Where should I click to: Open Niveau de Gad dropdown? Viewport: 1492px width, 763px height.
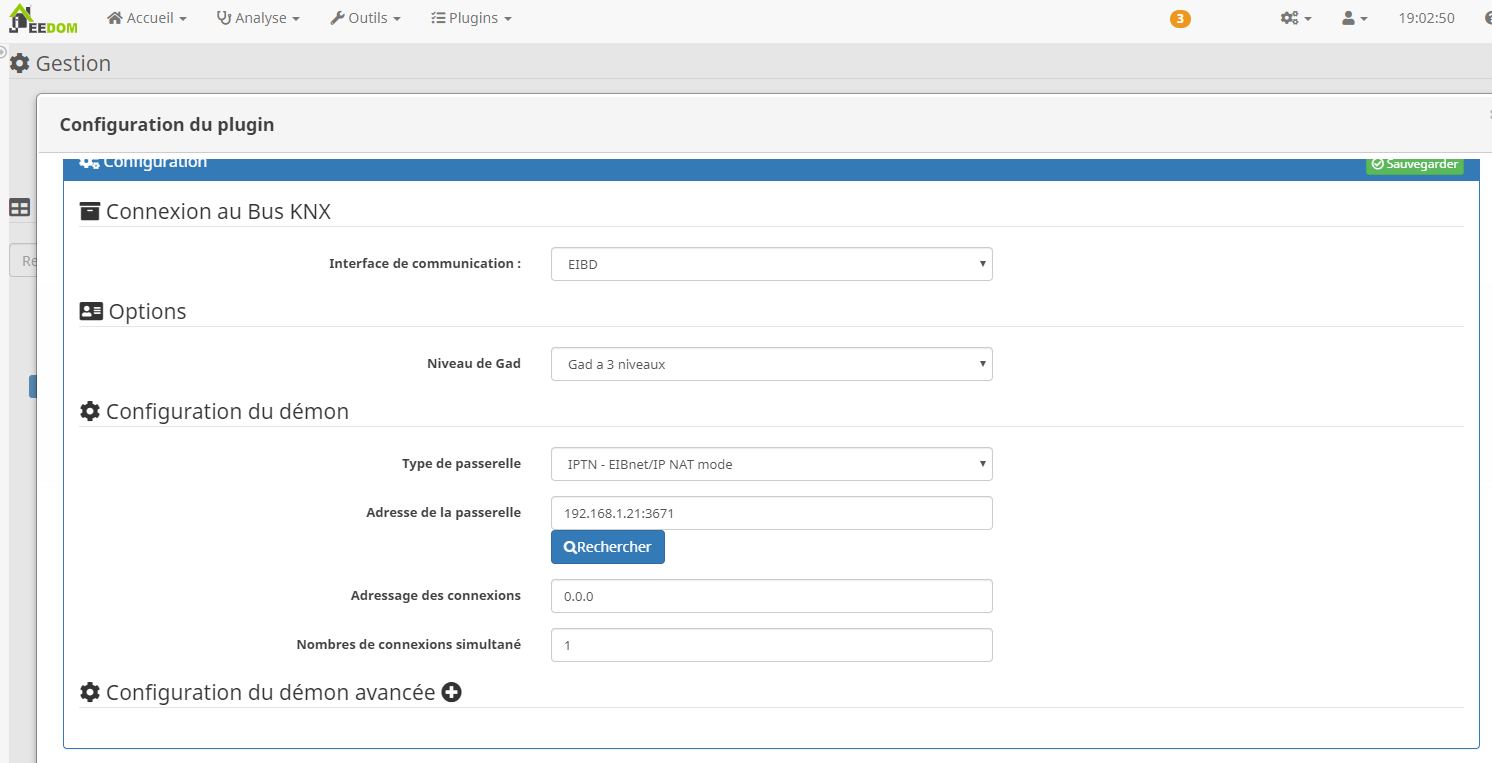771,364
